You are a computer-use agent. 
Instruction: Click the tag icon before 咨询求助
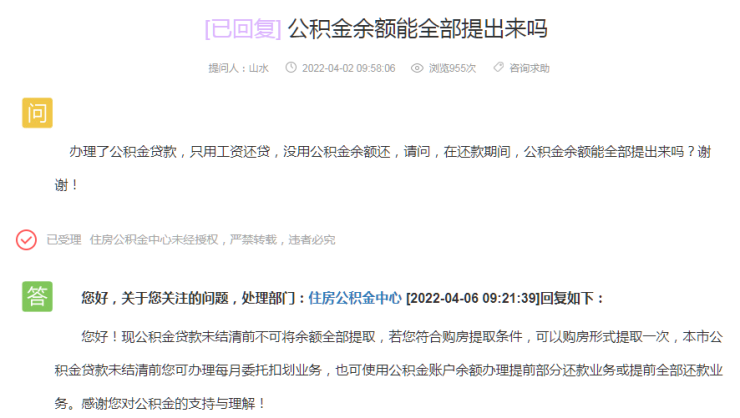[498, 67]
